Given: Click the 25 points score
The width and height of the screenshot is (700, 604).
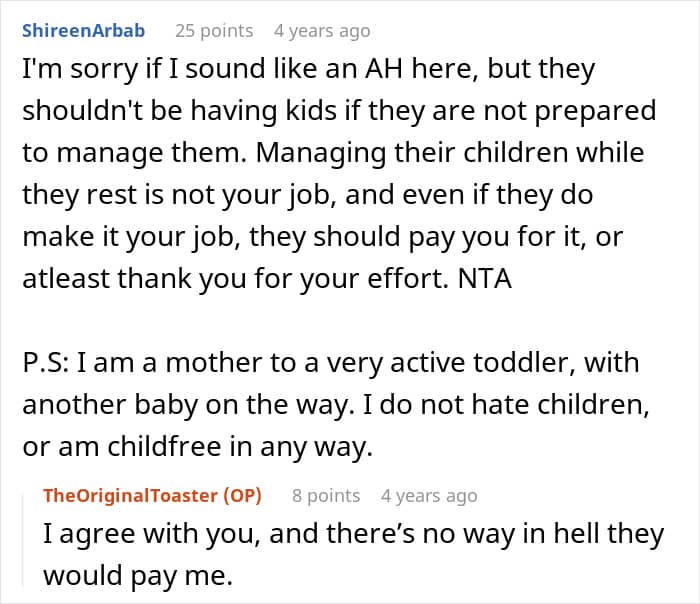Looking at the screenshot, I should tap(214, 31).
